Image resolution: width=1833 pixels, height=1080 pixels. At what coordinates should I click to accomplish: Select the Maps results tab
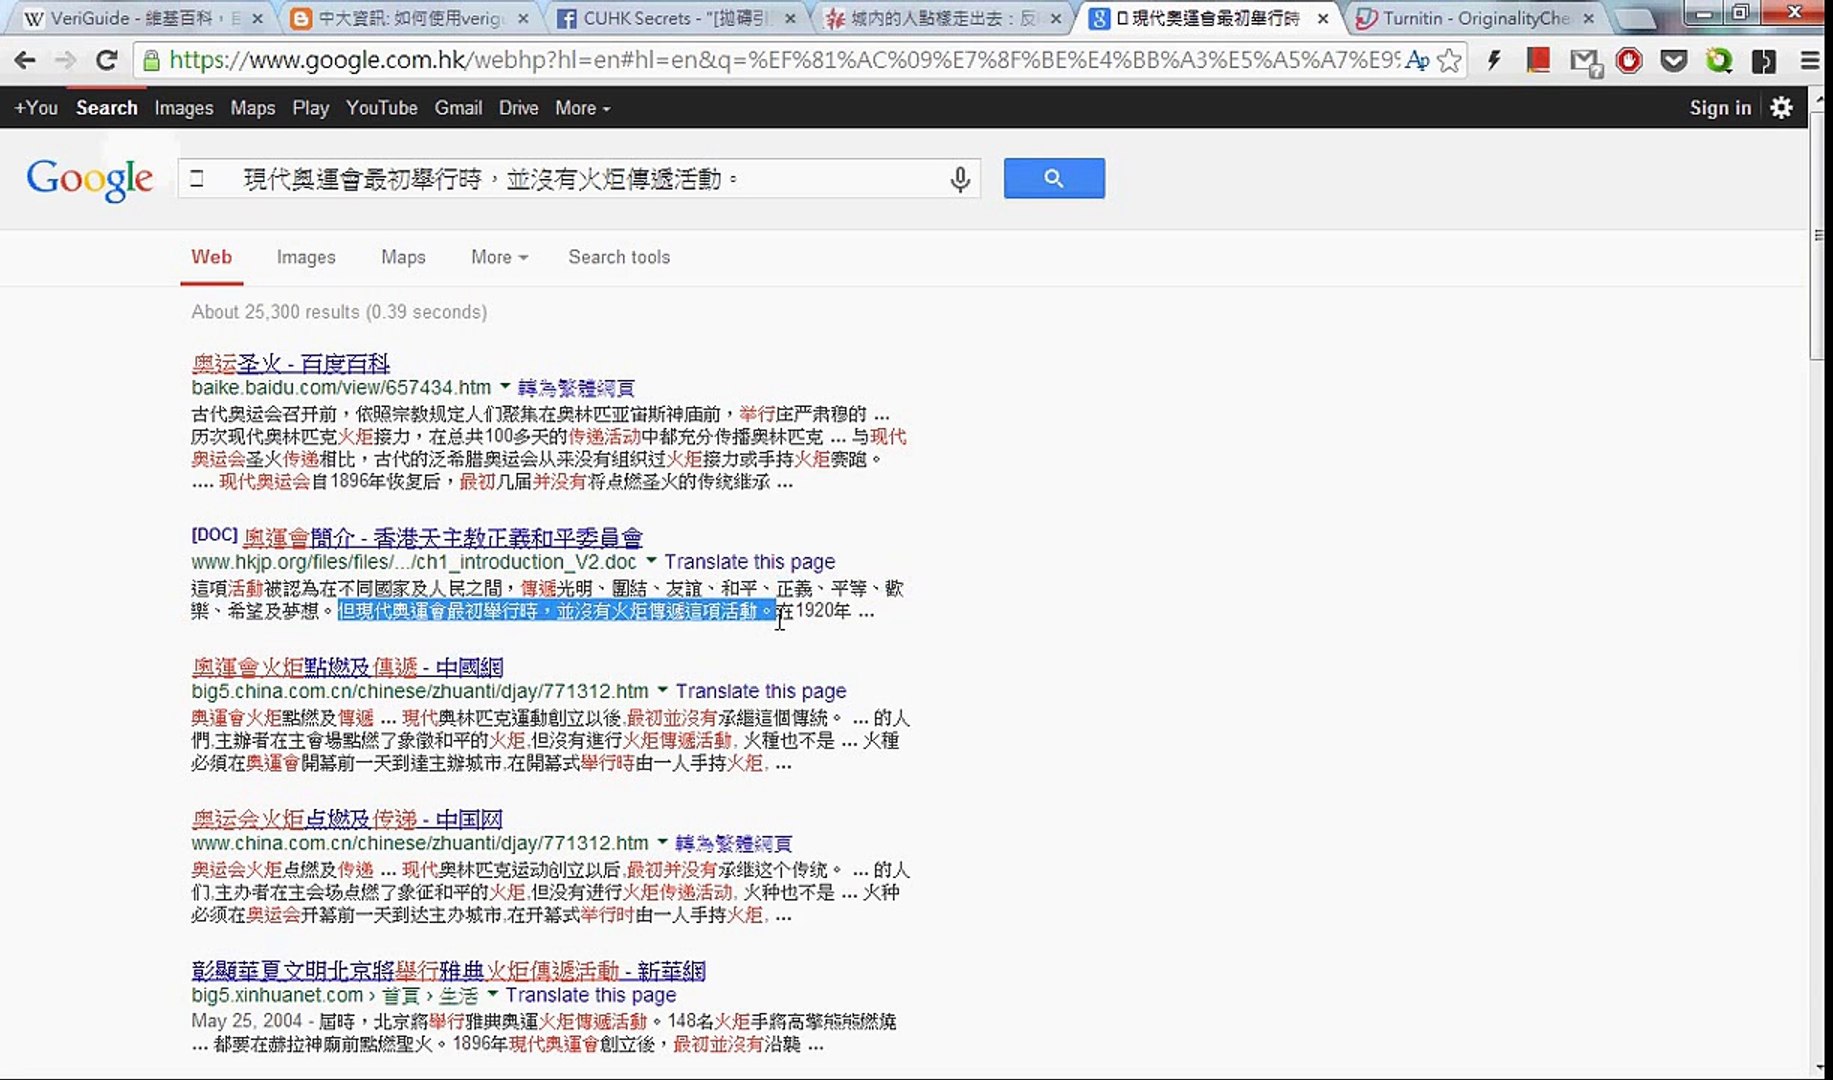pos(403,257)
